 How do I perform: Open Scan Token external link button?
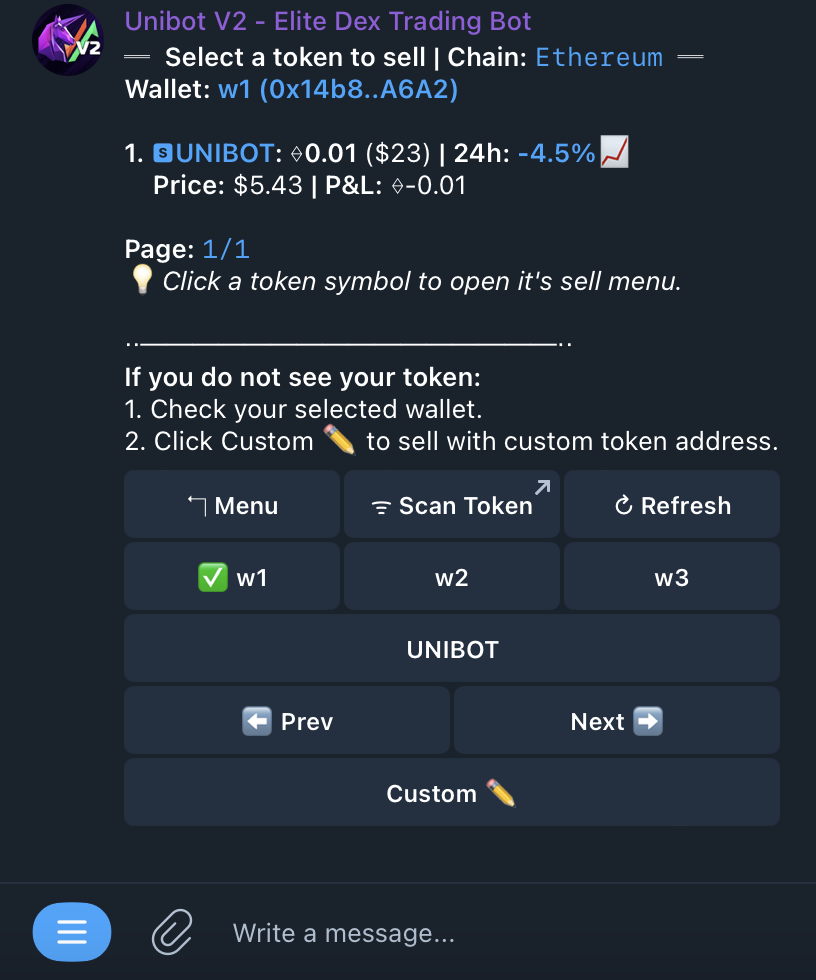point(452,504)
